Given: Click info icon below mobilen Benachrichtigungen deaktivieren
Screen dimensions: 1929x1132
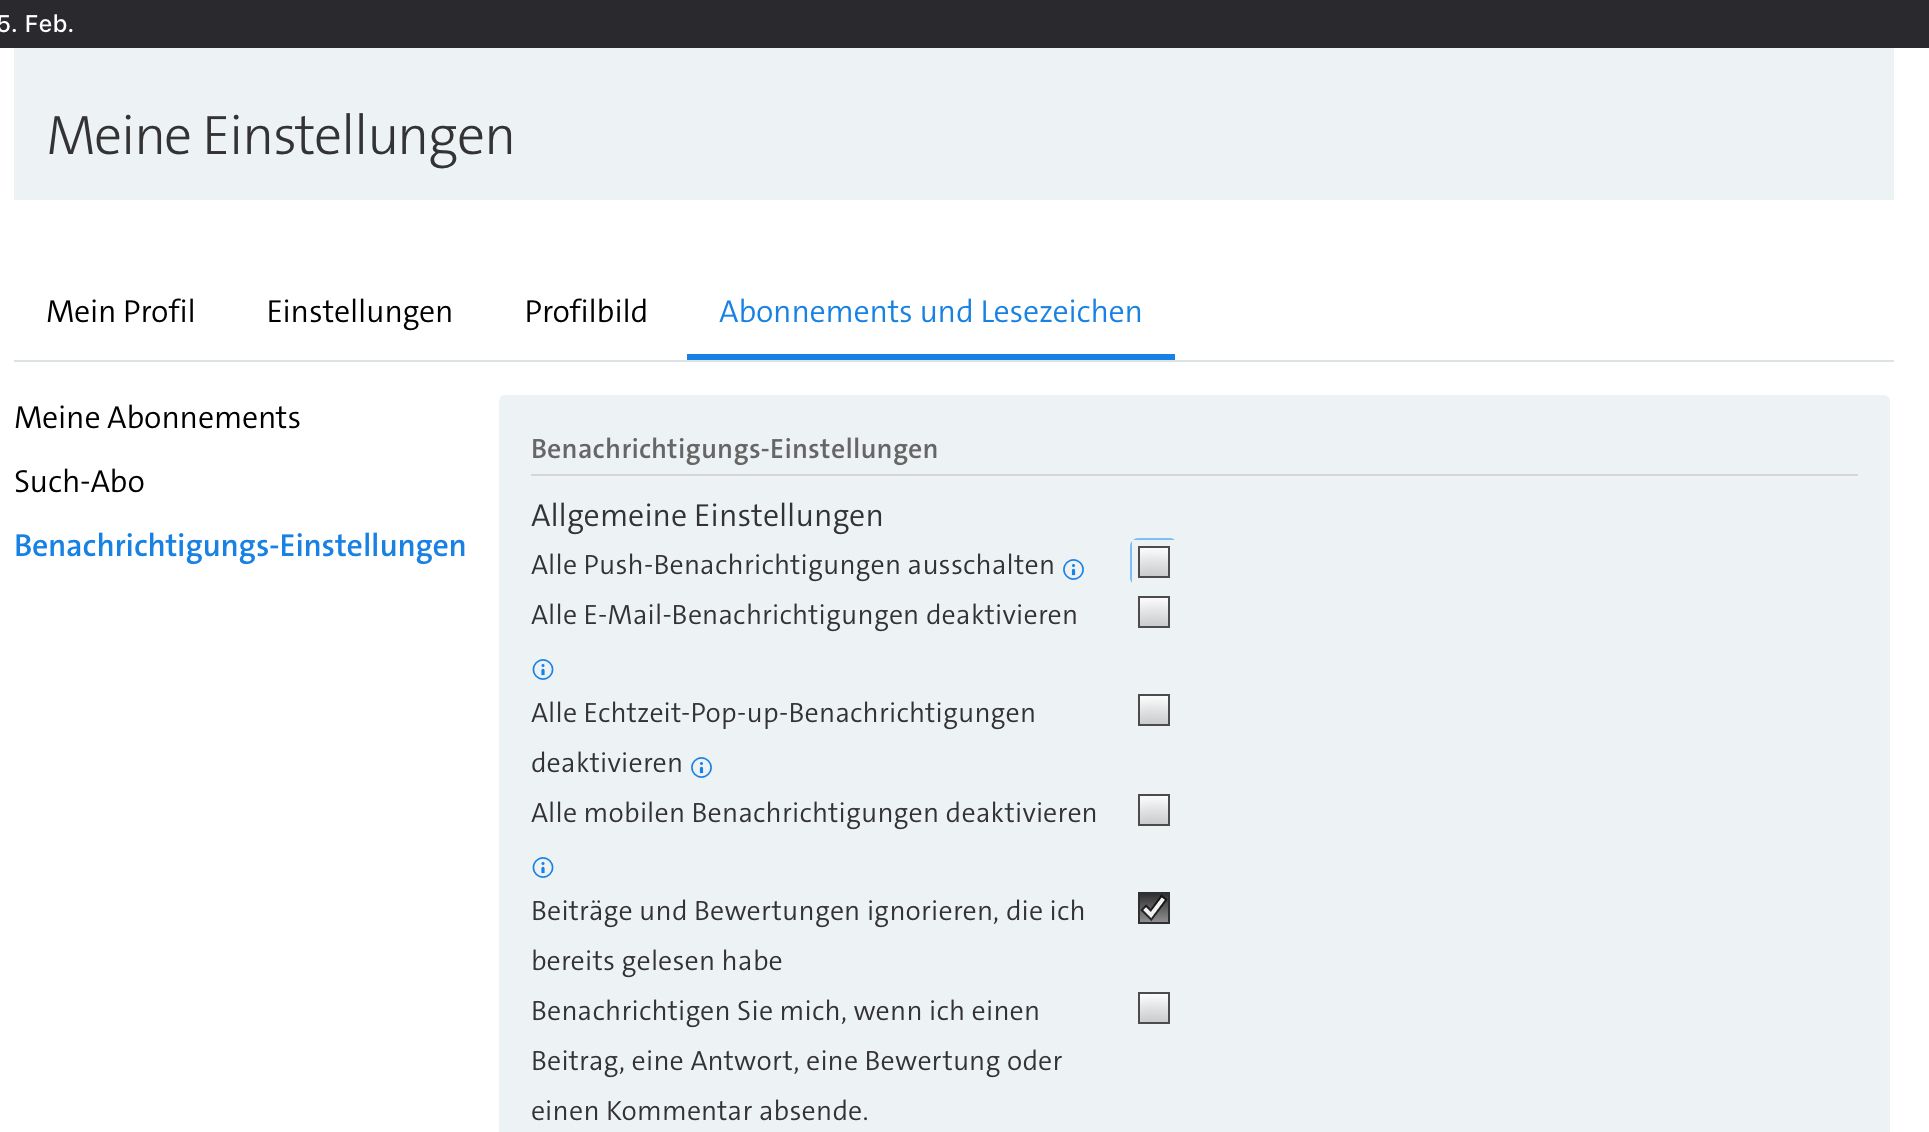Looking at the screenshot, I should pyautogui.click(x=543, y=867).
